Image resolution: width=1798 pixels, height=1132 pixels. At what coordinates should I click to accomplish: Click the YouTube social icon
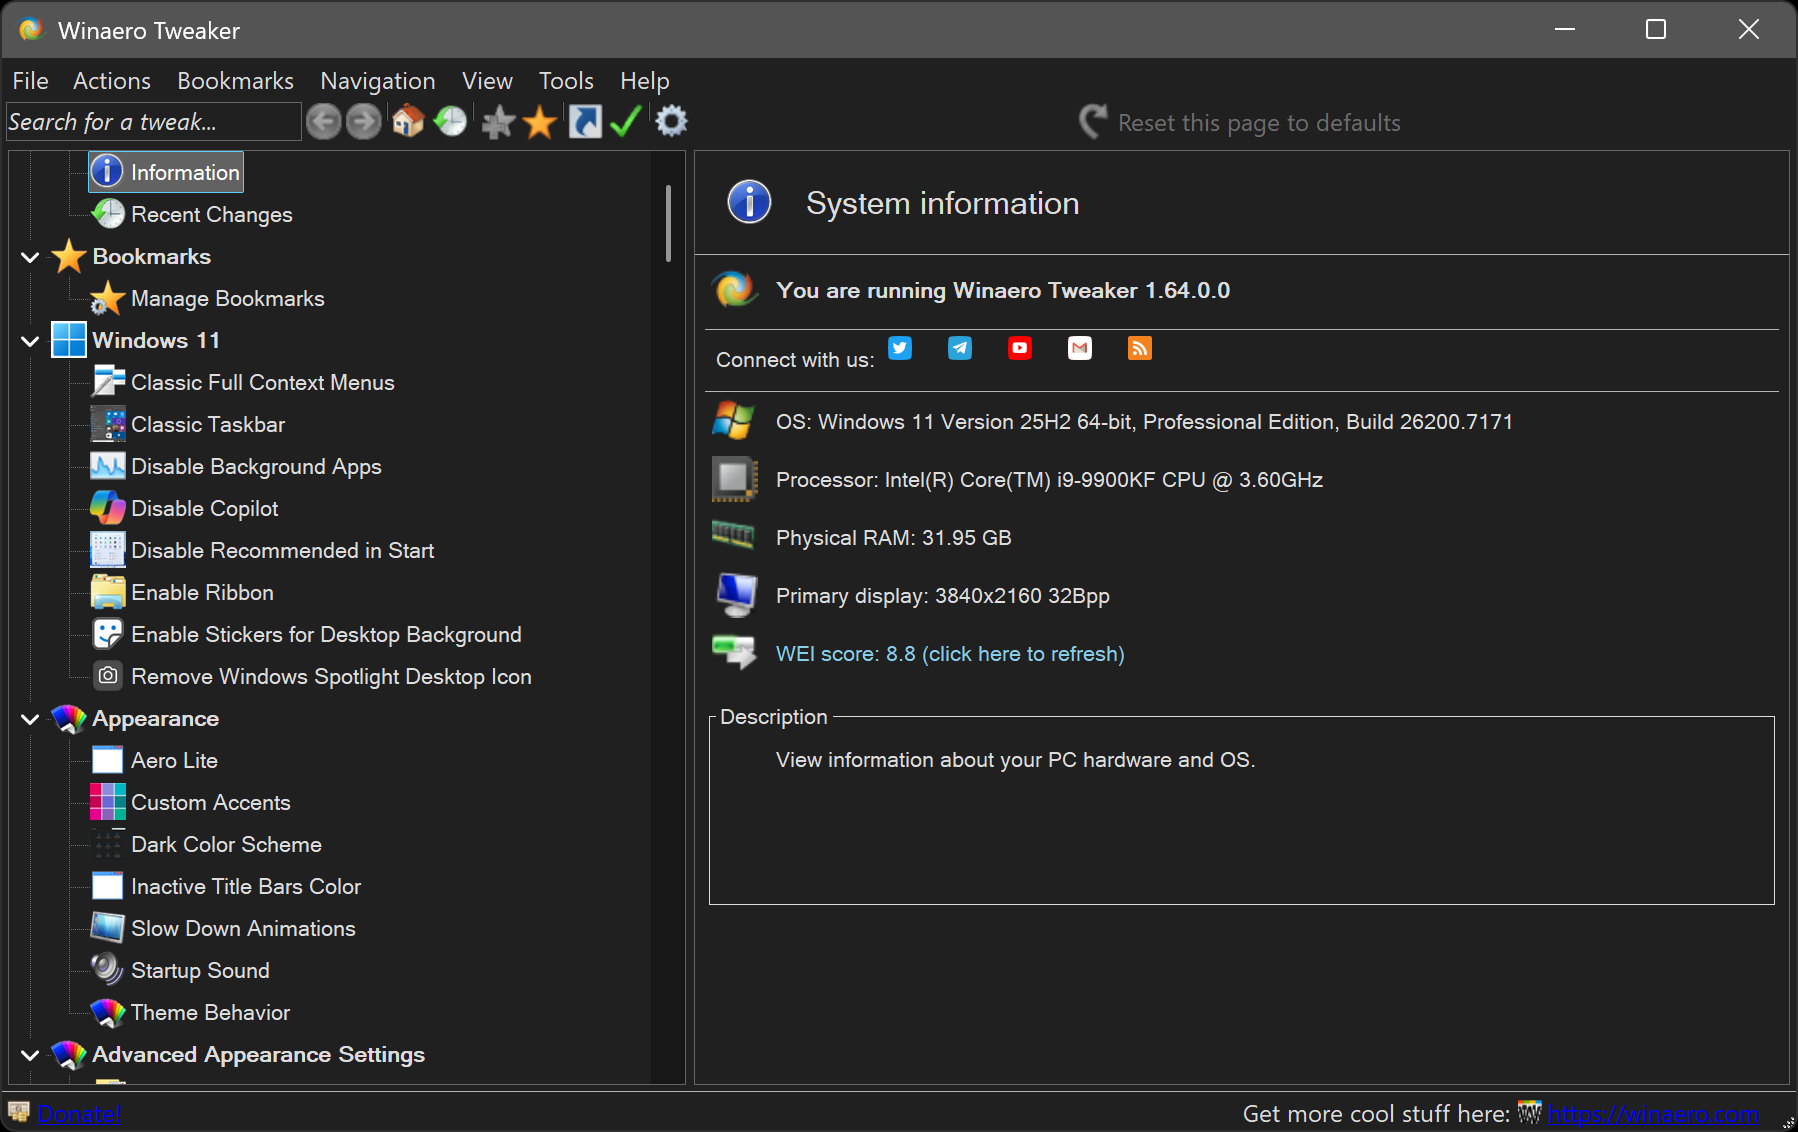pos(1020,348)
